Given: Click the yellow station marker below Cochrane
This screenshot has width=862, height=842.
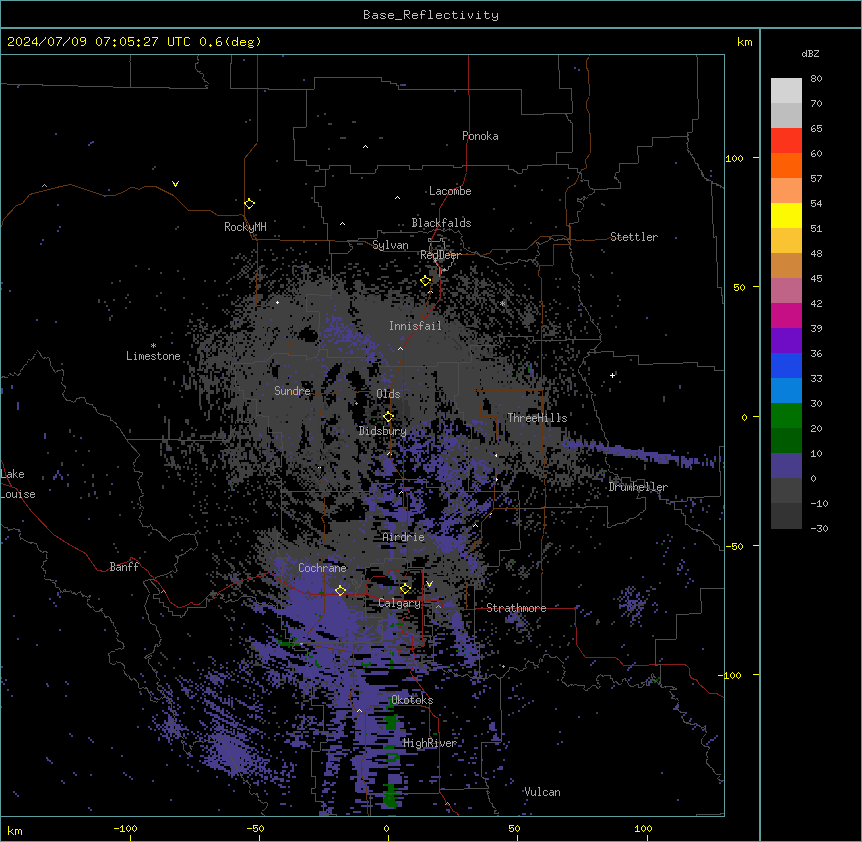Looking at the screenshot, I should [x=340, y=591].
